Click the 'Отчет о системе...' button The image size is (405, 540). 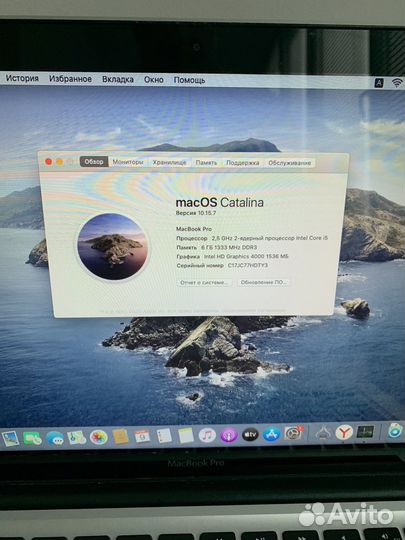(204, 282)
